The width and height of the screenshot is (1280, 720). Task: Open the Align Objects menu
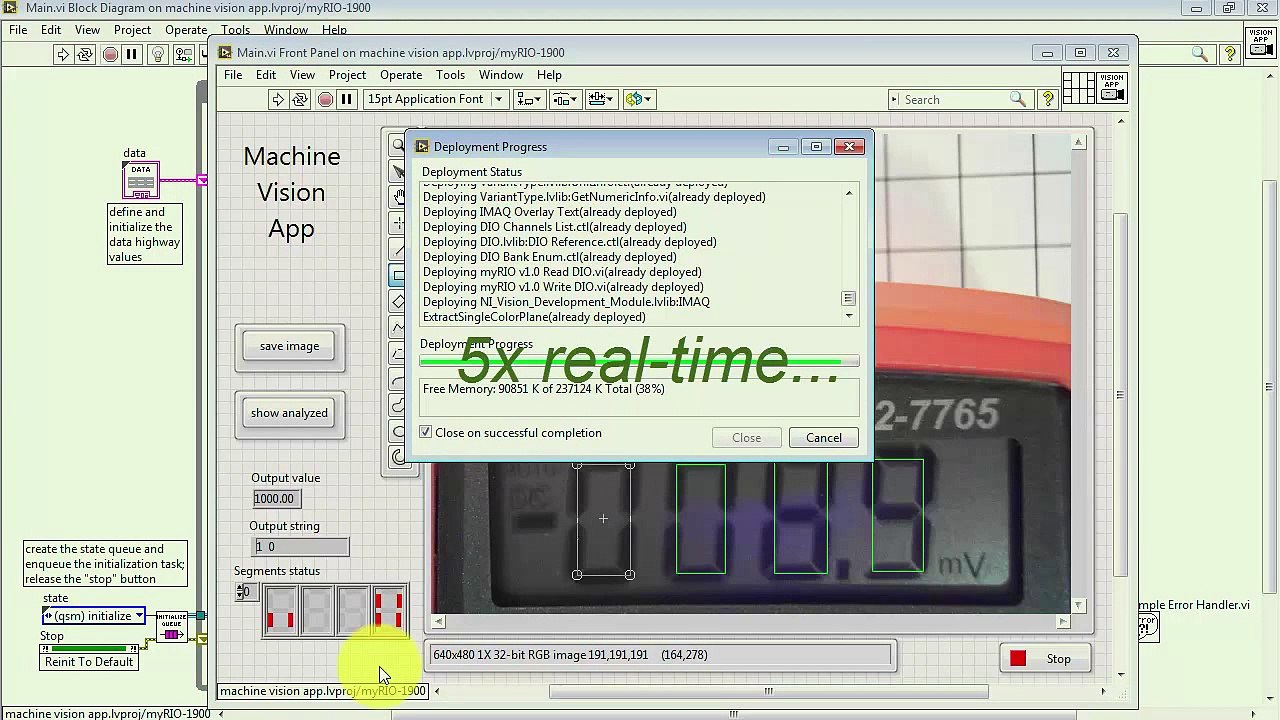pos(528,99)
